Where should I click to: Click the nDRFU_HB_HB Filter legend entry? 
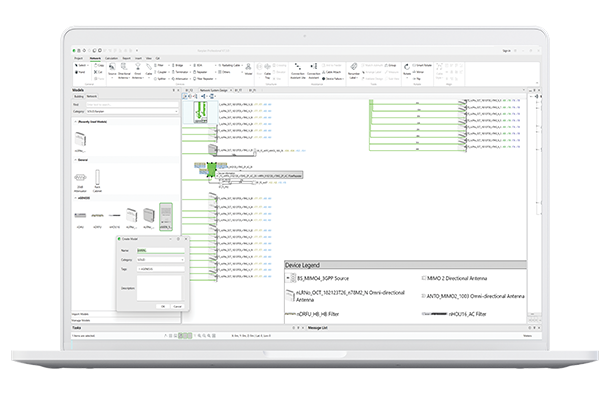312,314
